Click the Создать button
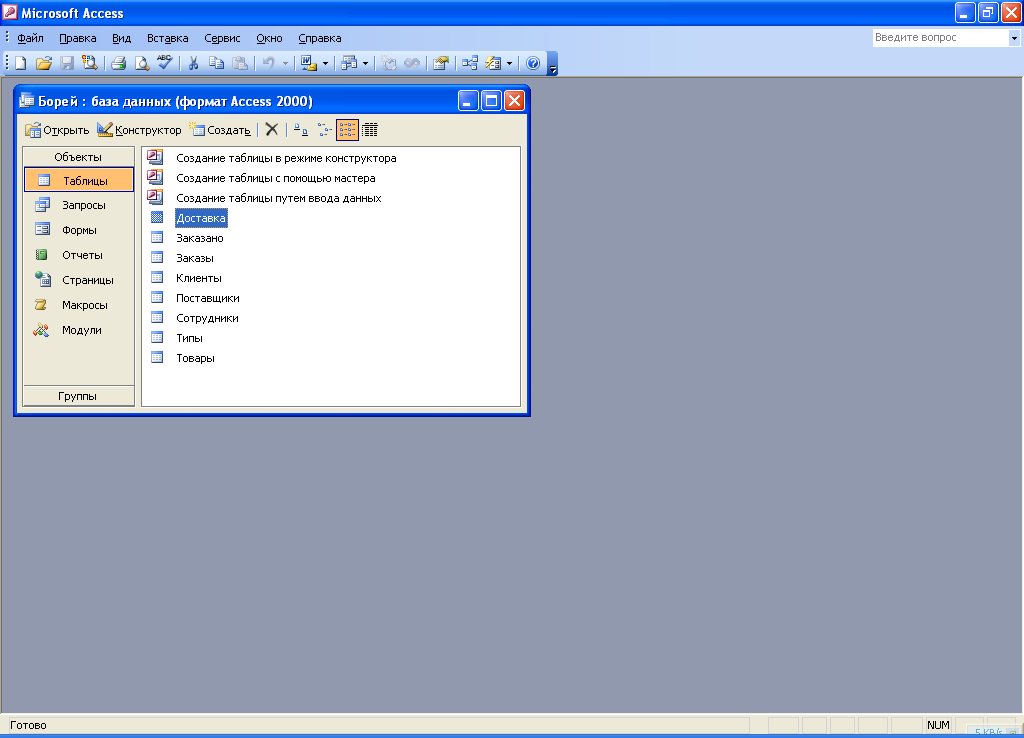The width and height of the screenshot is (1024, 738). coord(220,130)
